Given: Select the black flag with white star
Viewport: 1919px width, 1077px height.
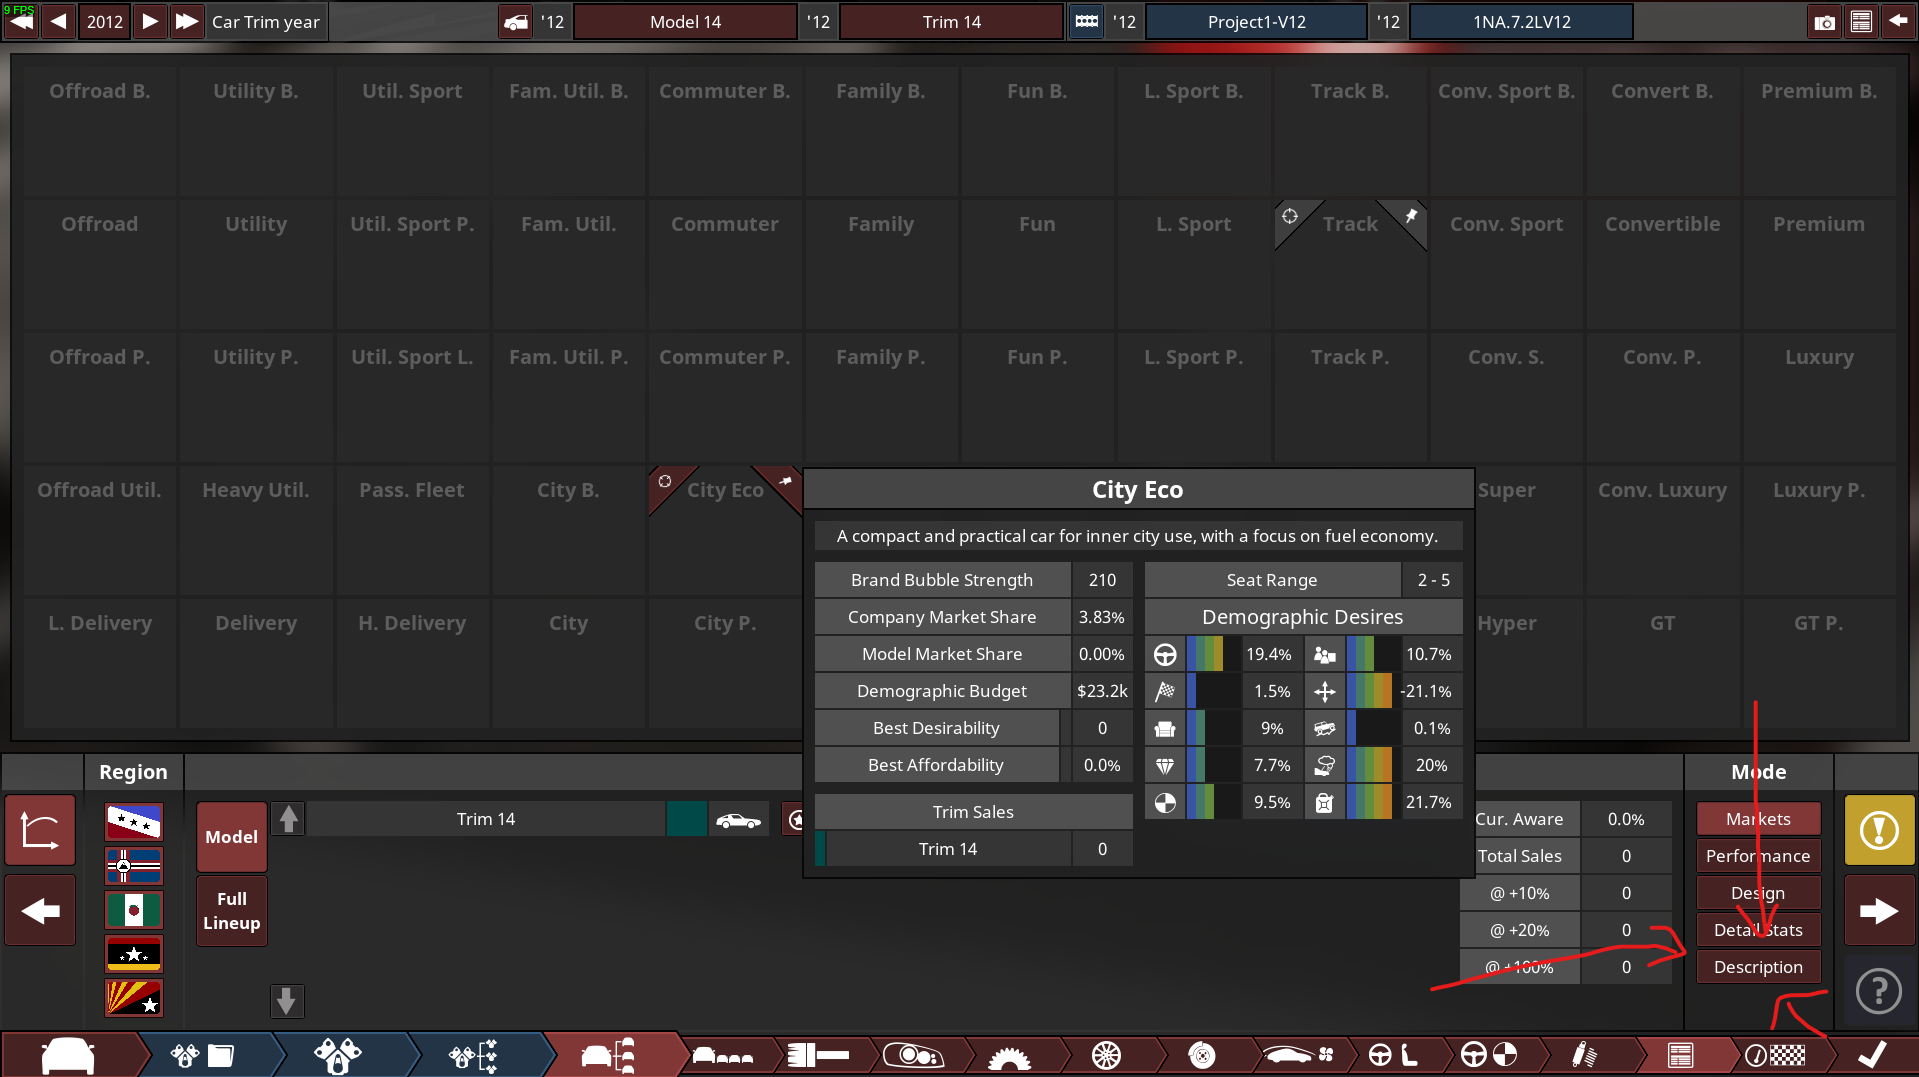Looking at the screenshot, I should coord(134,954).
